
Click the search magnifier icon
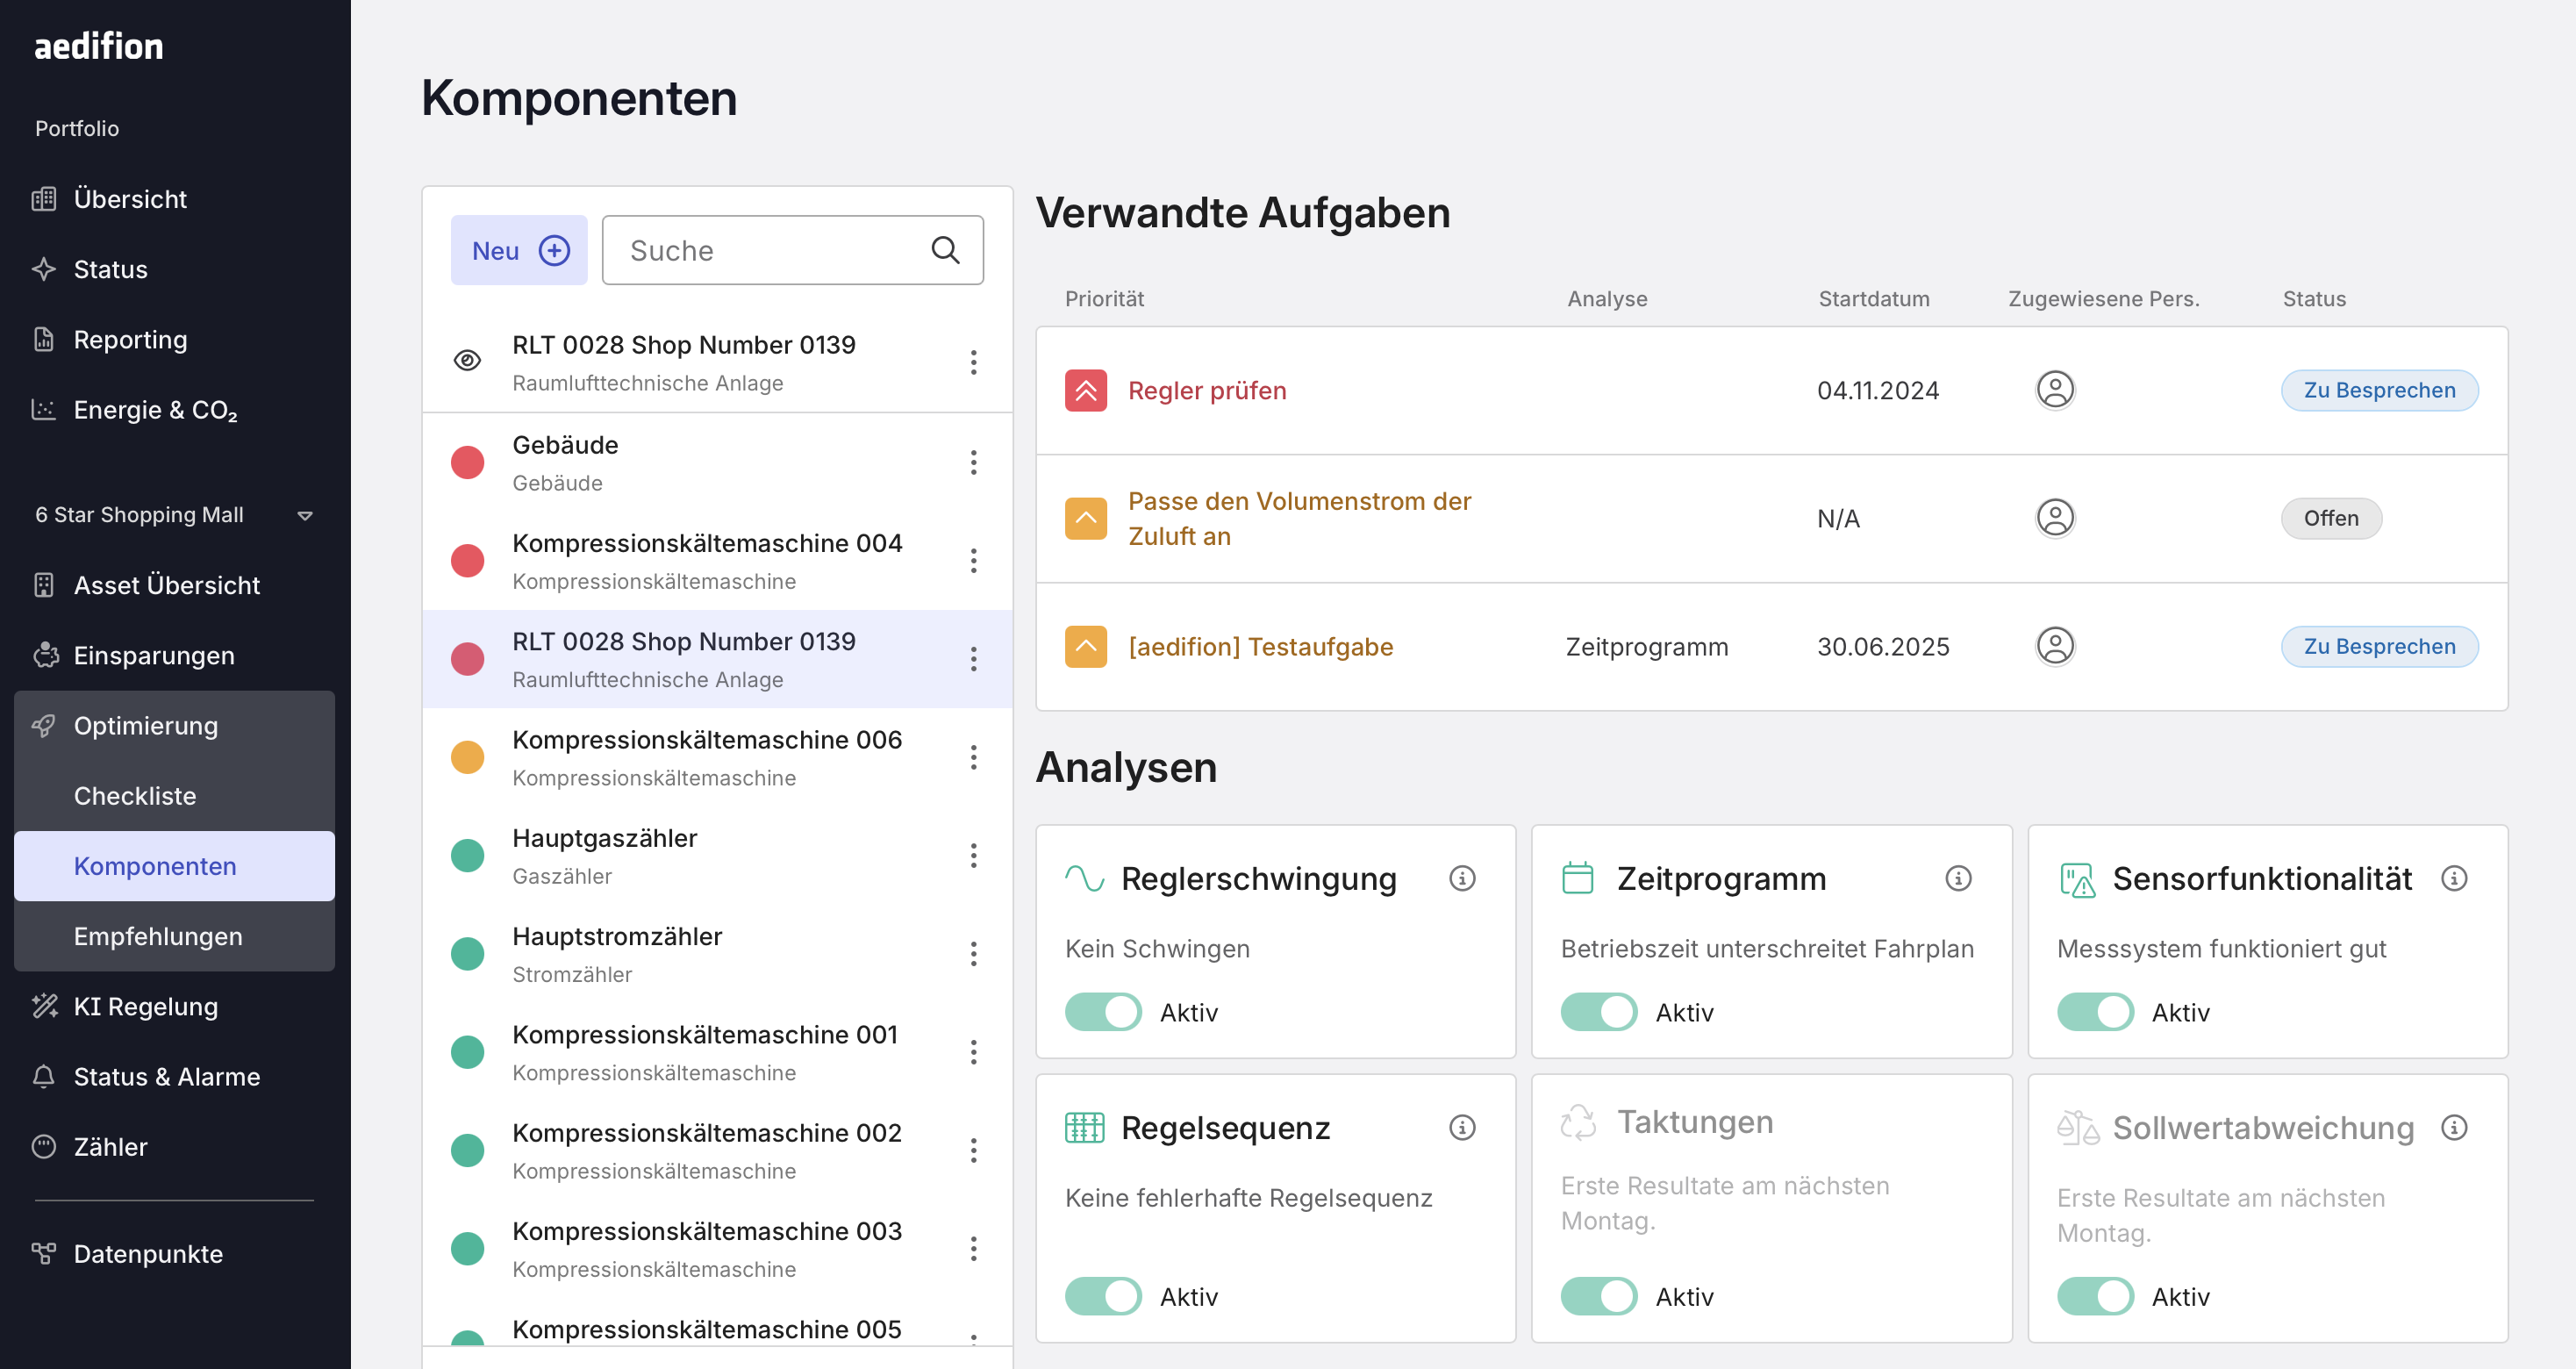[x=944, y=250]
